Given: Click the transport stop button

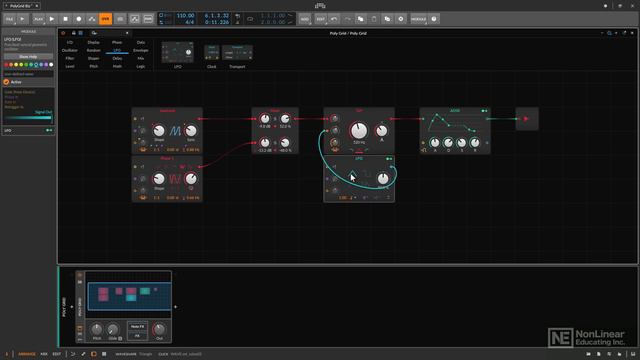Looking at the screenshot, I should [65, 19].
